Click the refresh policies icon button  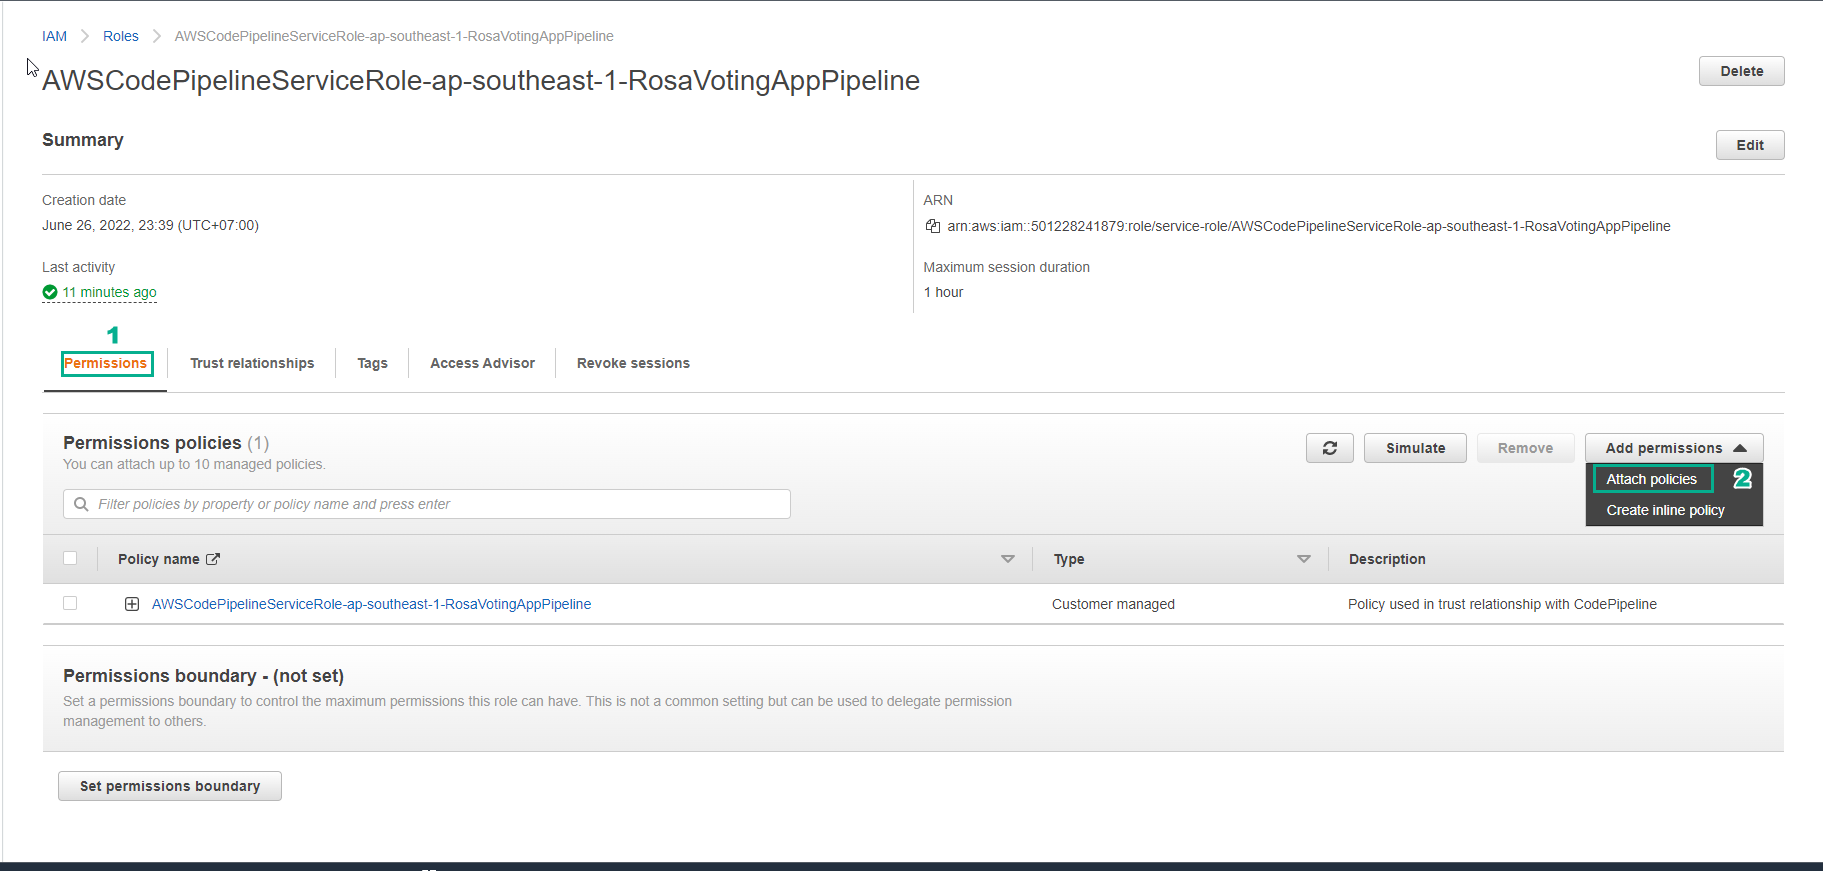coord(1329,448)
